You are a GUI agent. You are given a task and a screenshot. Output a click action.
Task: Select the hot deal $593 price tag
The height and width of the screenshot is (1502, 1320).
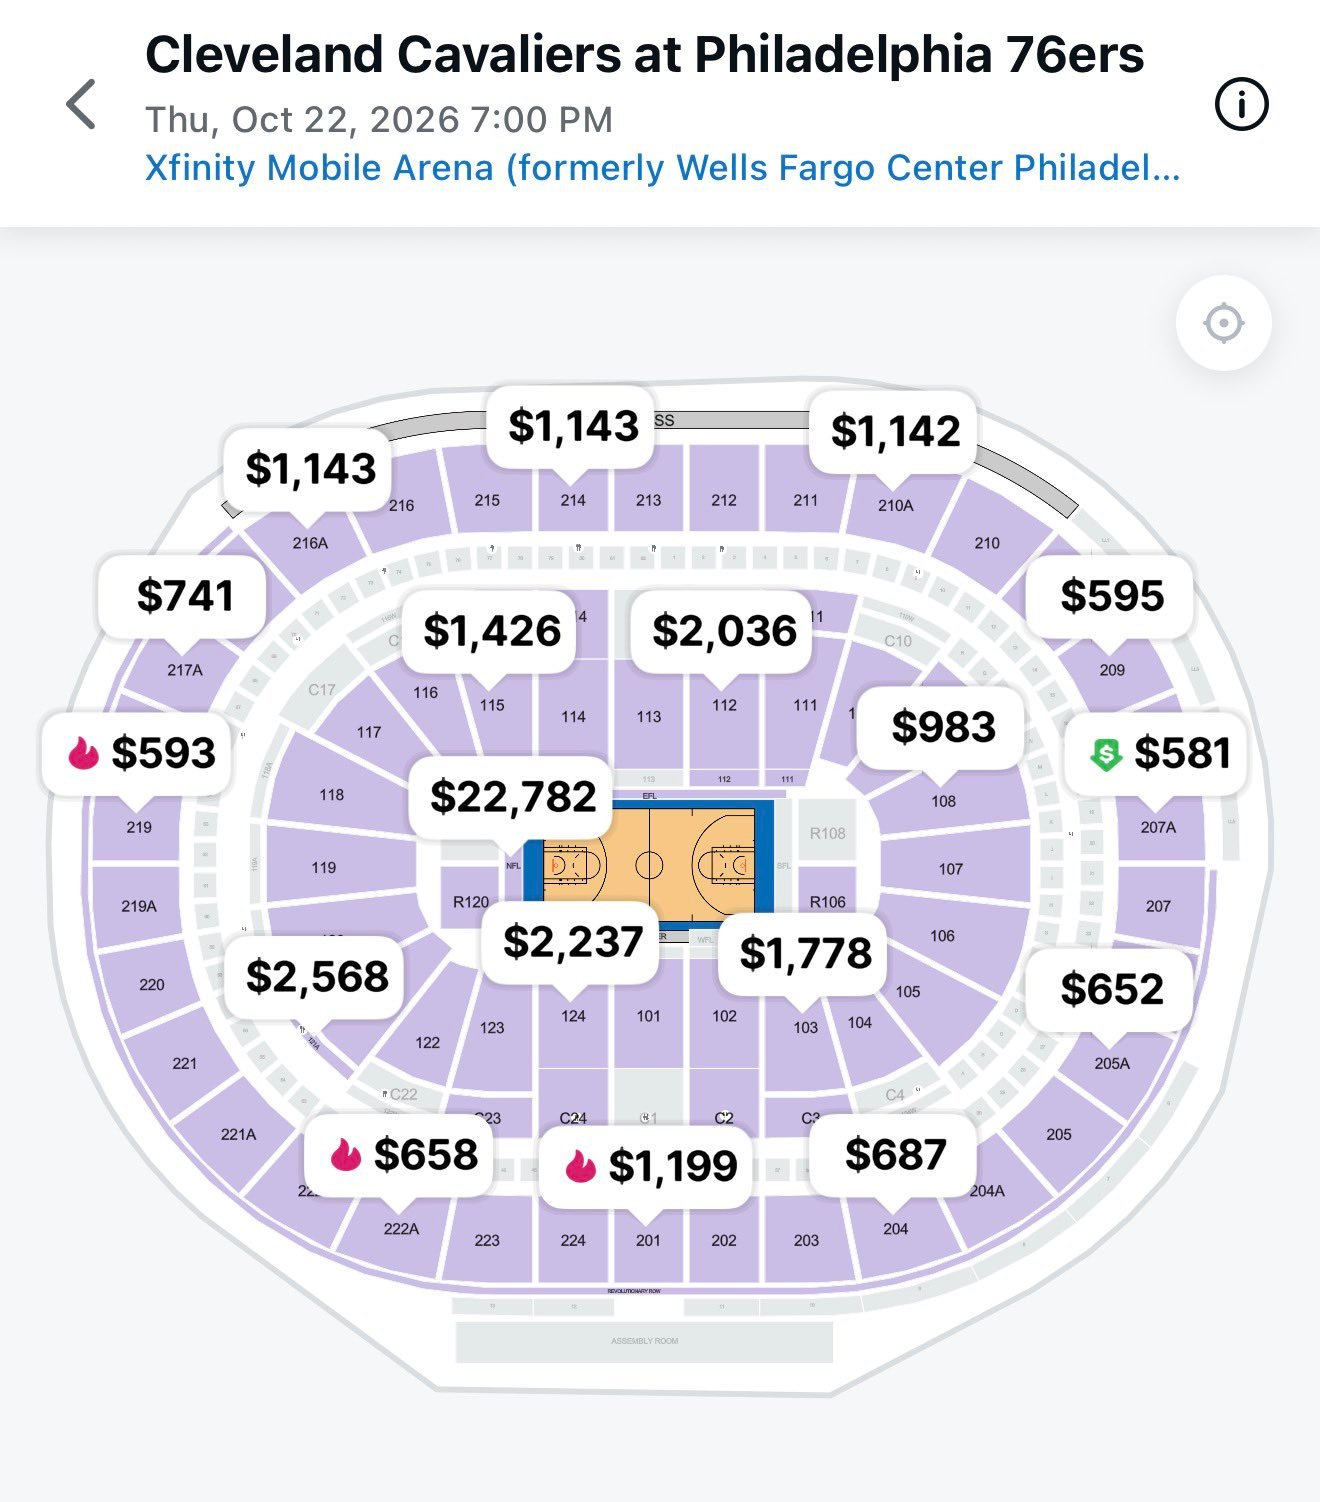pyautogui.click(x=136, y=753)
